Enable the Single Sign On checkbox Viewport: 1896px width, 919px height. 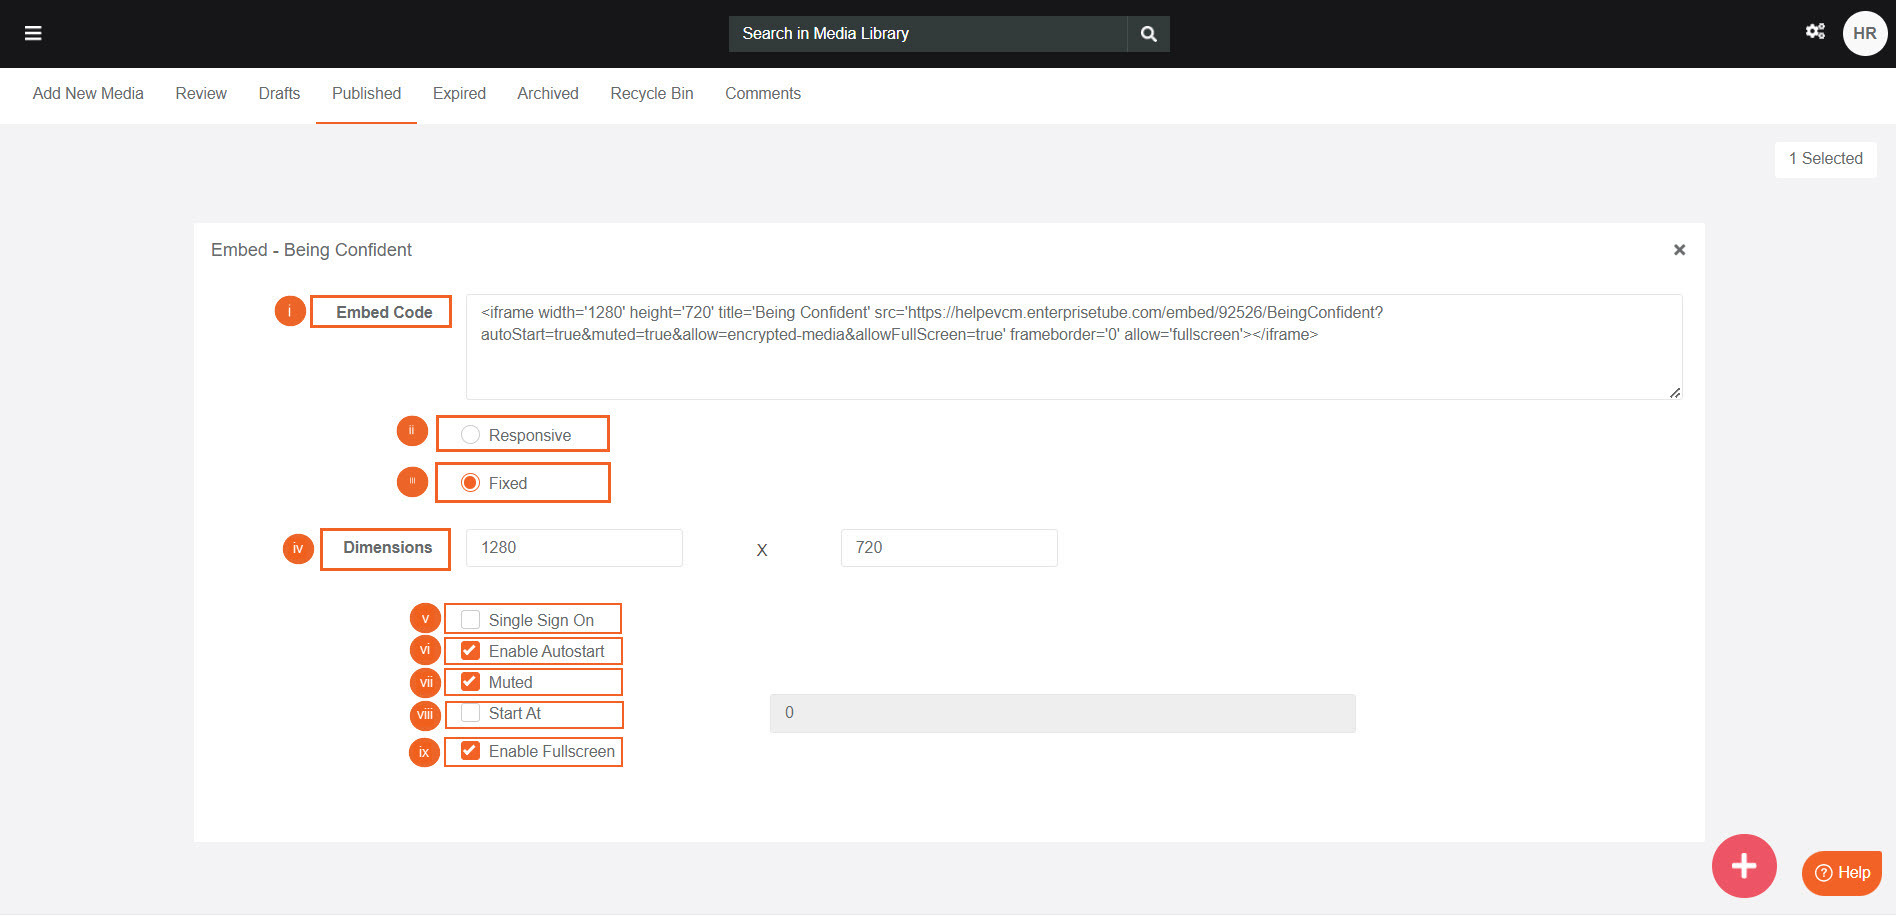click(470, 620)
